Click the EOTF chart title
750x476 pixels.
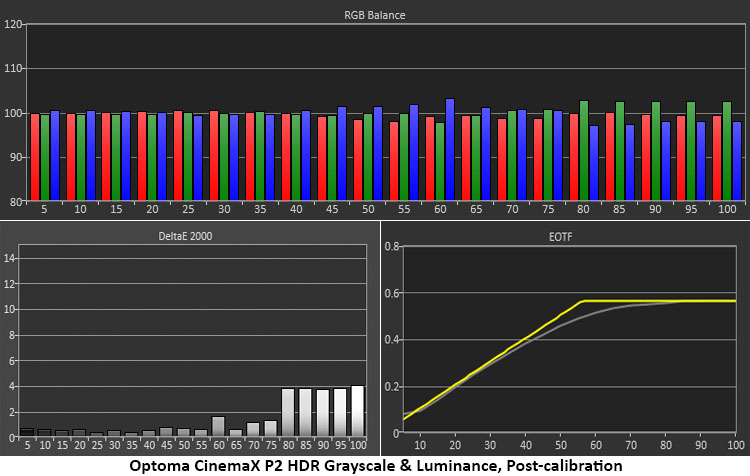click(x=565, y=236)
